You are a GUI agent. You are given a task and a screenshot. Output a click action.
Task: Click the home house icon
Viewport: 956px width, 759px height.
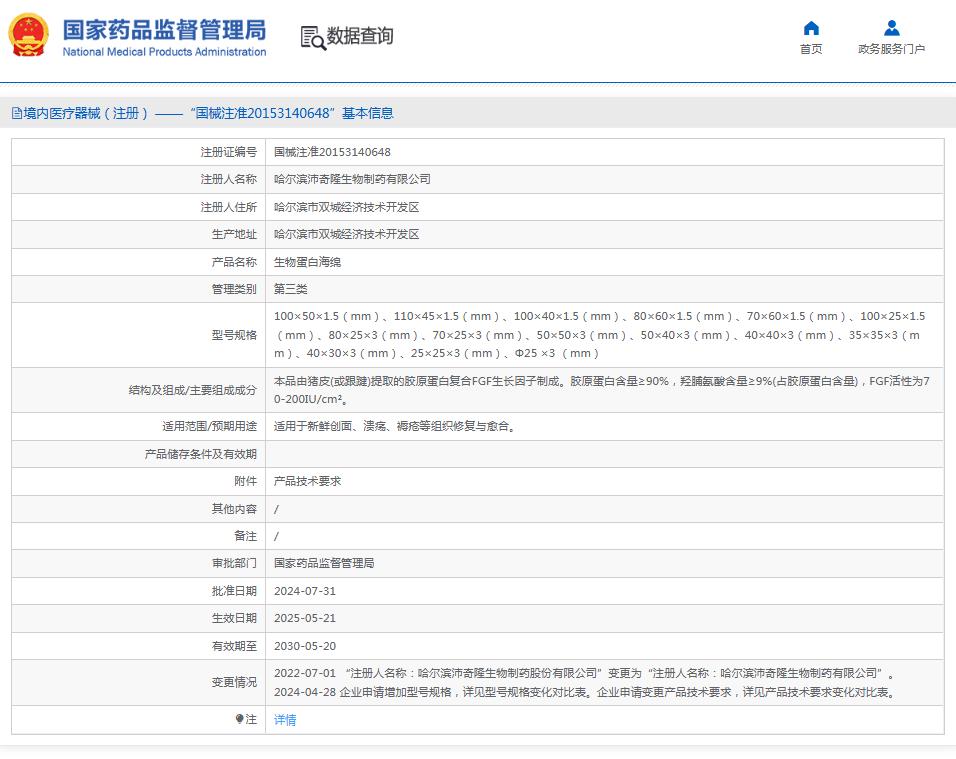(x=811, y=28)
